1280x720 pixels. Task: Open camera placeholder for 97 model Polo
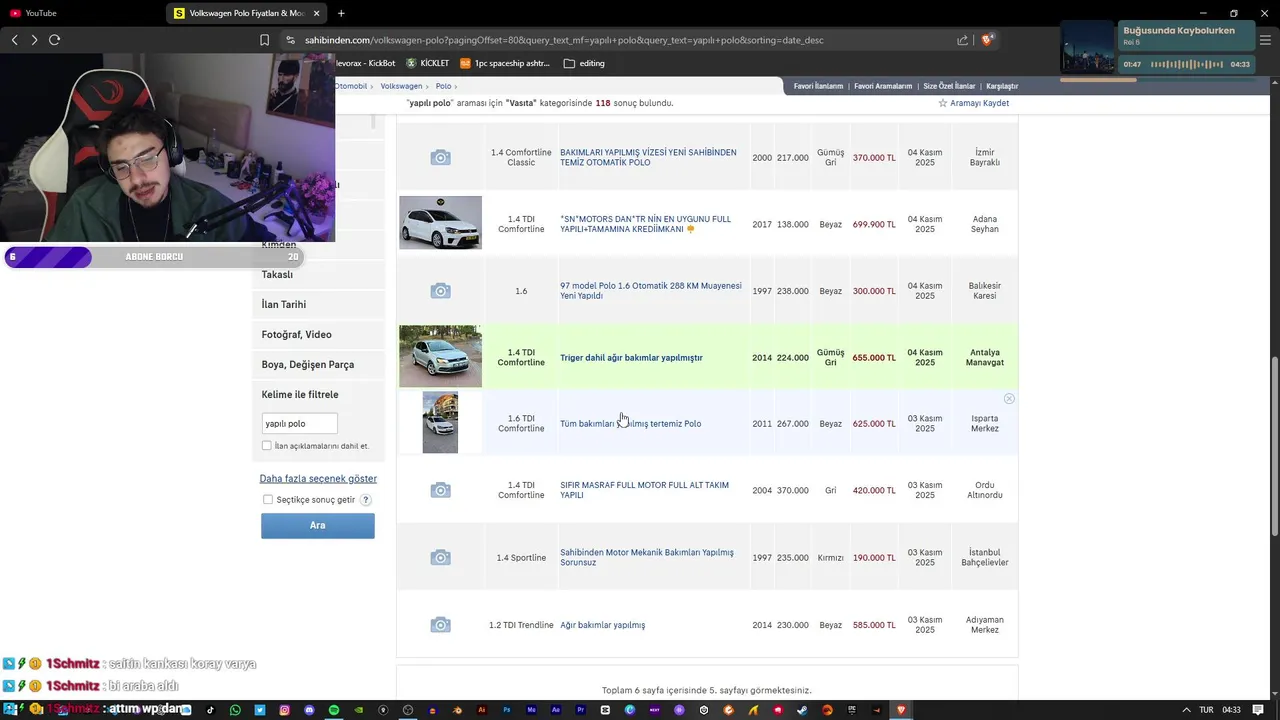pyautogui.click(x=440, y=291)
